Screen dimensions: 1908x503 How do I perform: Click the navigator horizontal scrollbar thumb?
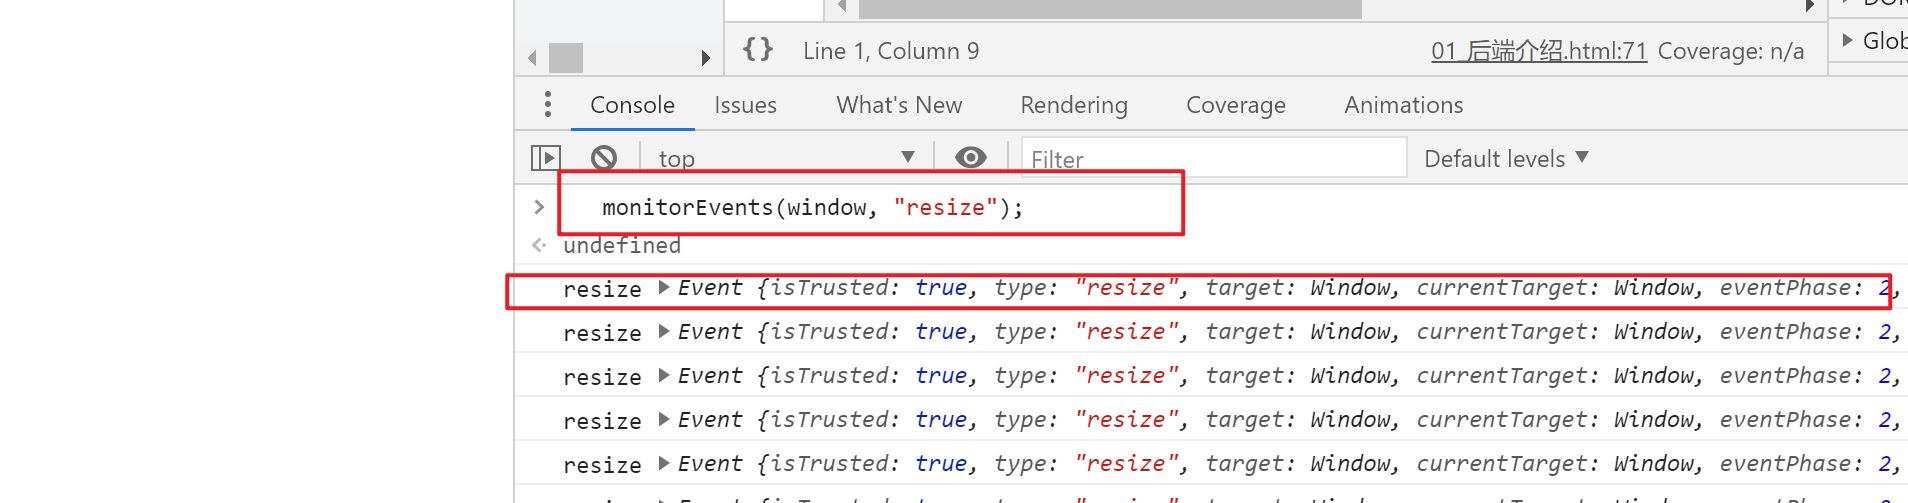566,58
